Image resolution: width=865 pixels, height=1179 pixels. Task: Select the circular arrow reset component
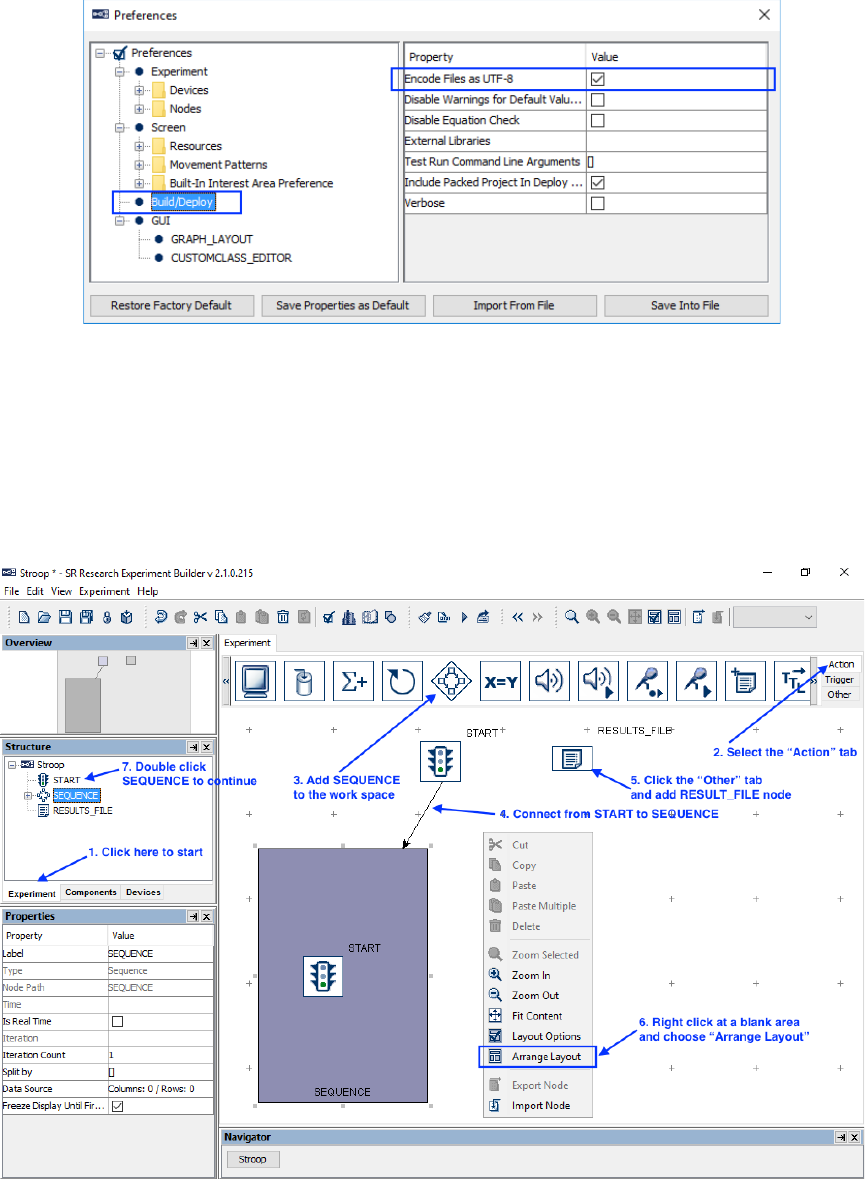[402, 681]
